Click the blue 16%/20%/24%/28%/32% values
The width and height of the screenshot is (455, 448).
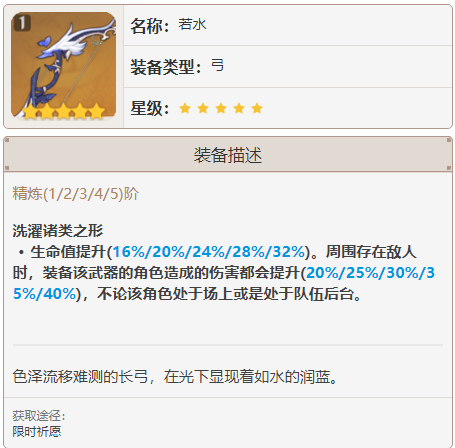click(209, 252)
